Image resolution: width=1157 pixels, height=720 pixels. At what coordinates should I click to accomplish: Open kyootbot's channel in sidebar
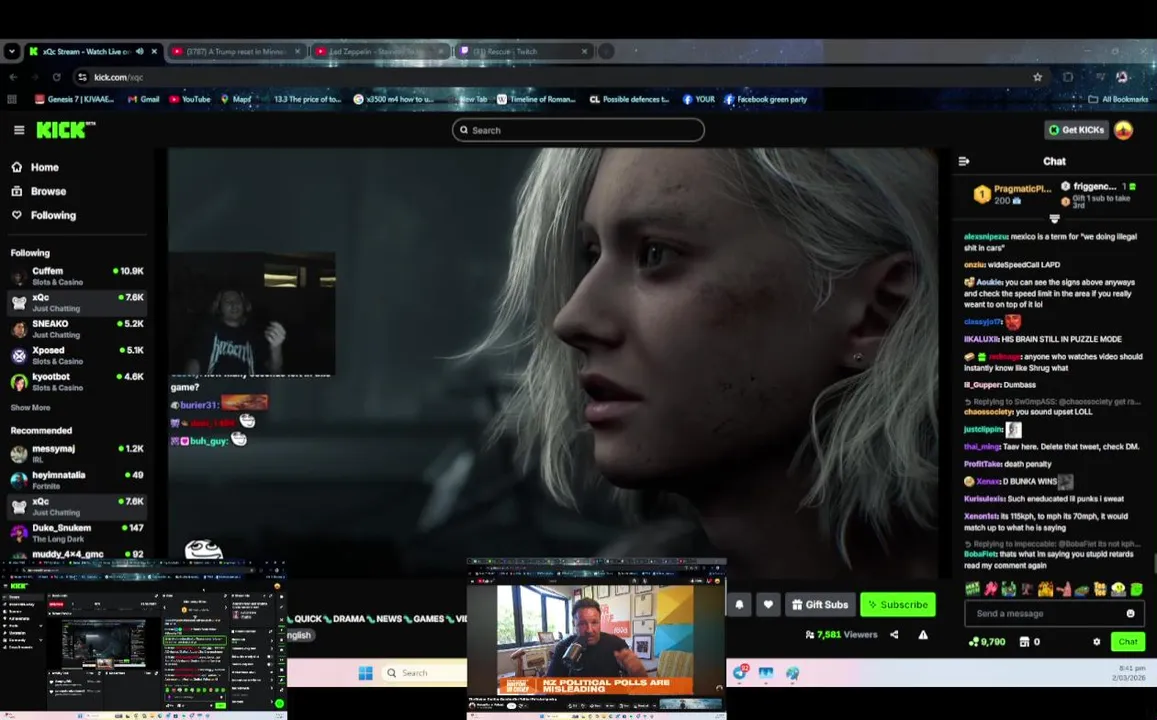(77, 381)
